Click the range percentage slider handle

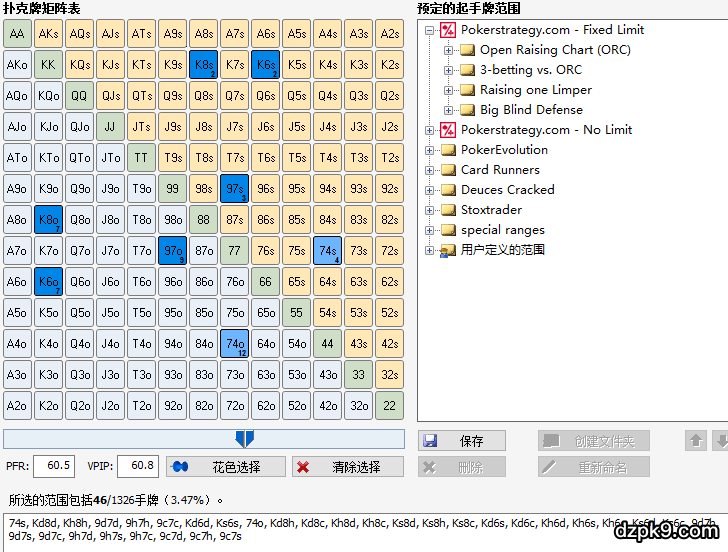click(x=244, y=438)
